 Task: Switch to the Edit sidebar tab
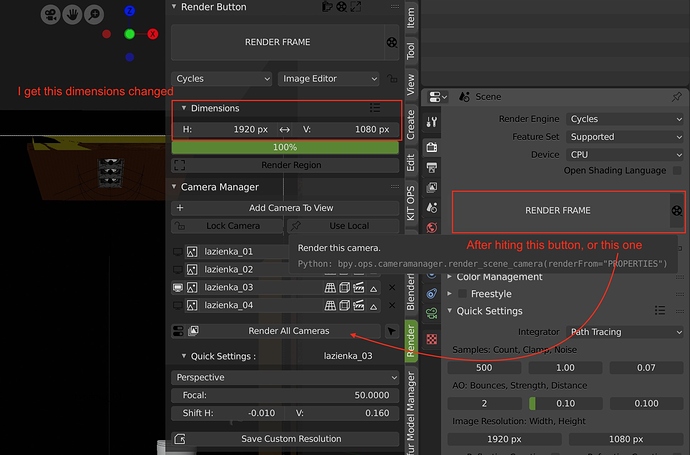click(411, 162)
